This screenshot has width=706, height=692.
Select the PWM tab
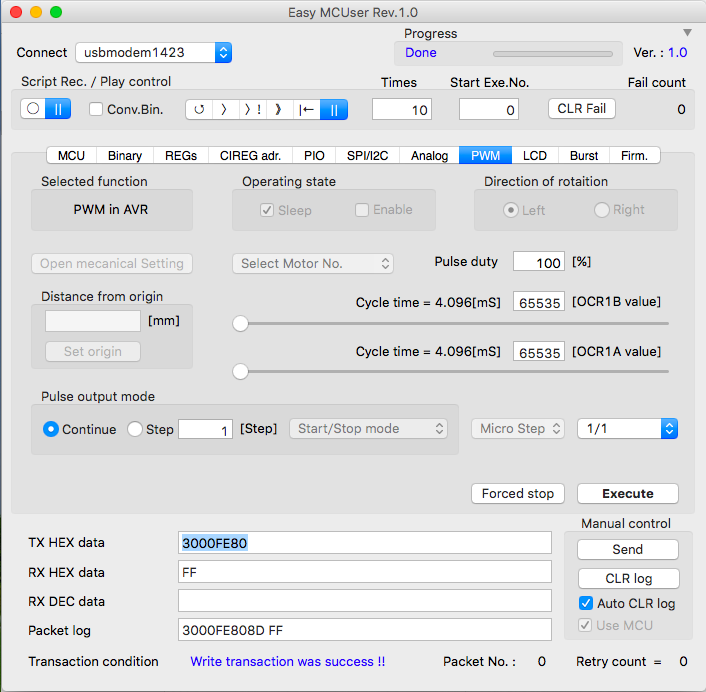point(485,155)
